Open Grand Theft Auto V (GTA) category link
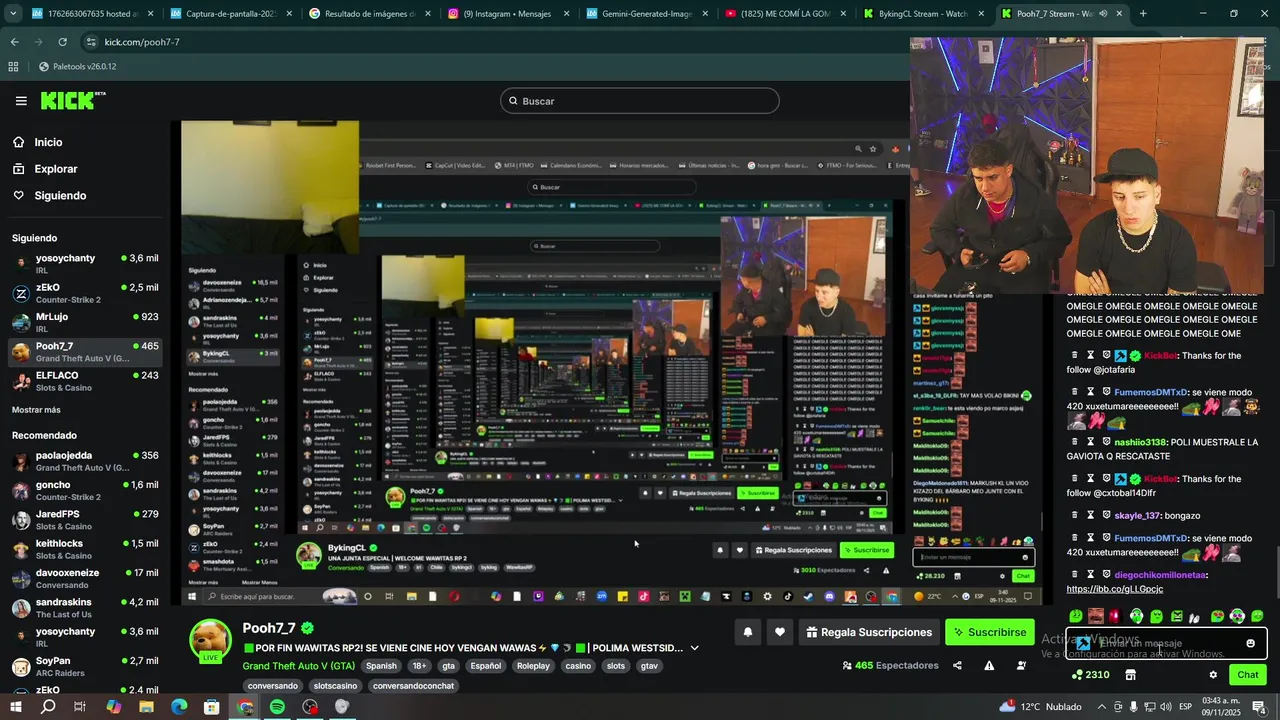Screen dimensions: 1280x720 pyautogui.click(x=298, y=666)
